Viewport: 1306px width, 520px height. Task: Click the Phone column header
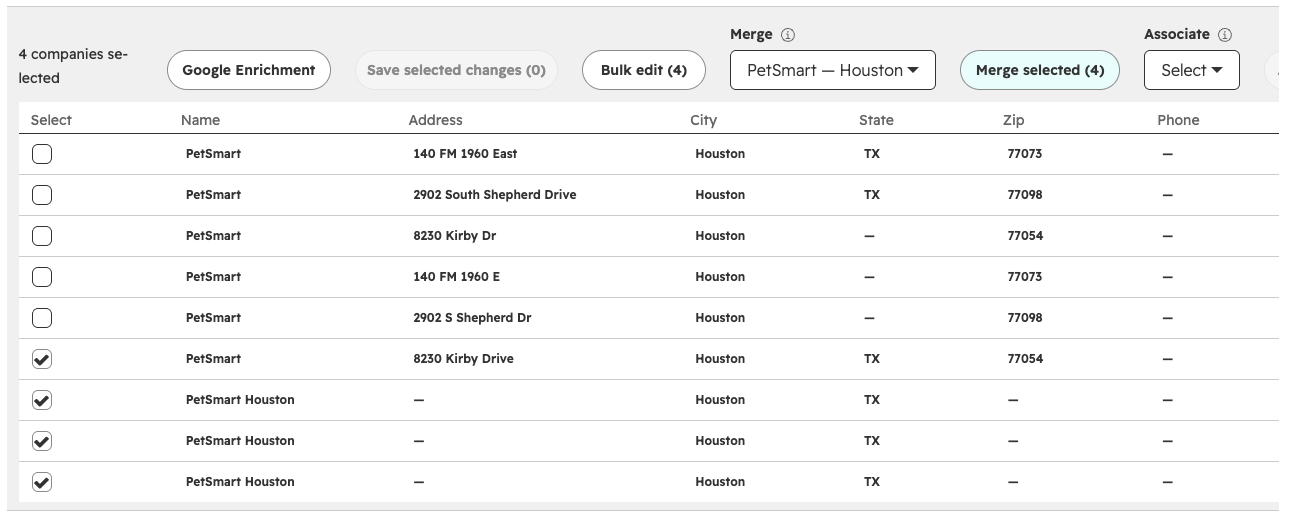pos(1178,120)
